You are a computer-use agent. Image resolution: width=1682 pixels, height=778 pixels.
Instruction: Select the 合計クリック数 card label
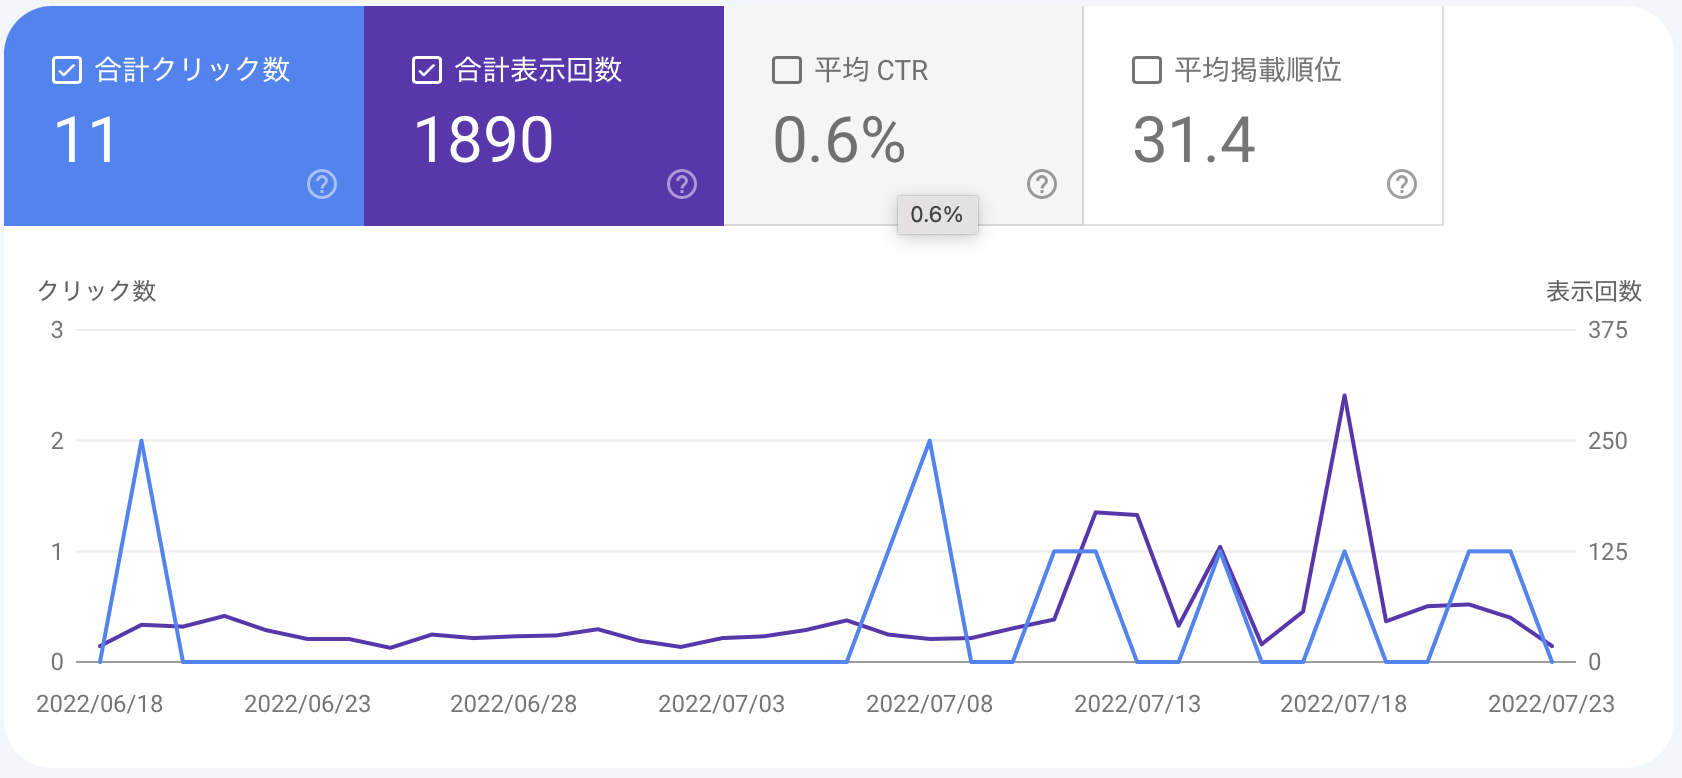pos(192,70)
